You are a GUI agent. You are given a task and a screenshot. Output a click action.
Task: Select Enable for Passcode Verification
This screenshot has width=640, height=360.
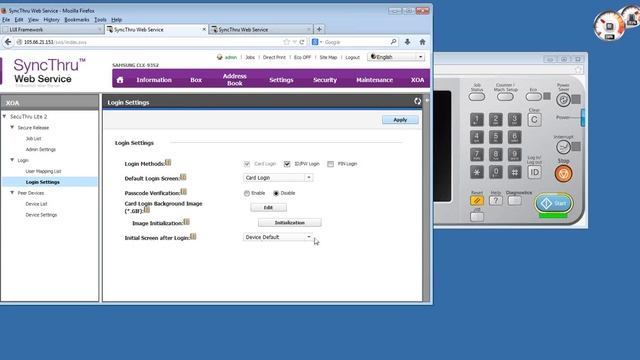pos(247,193)
